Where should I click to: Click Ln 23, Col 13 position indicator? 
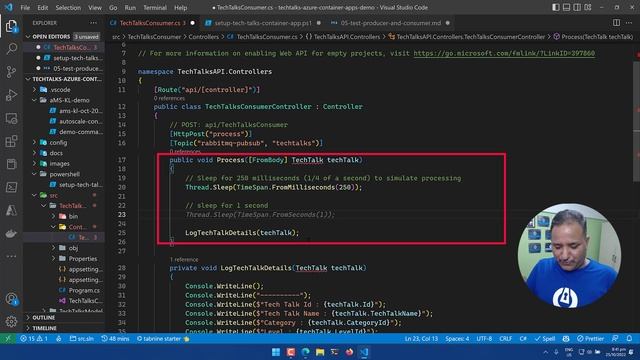[421, 338]
